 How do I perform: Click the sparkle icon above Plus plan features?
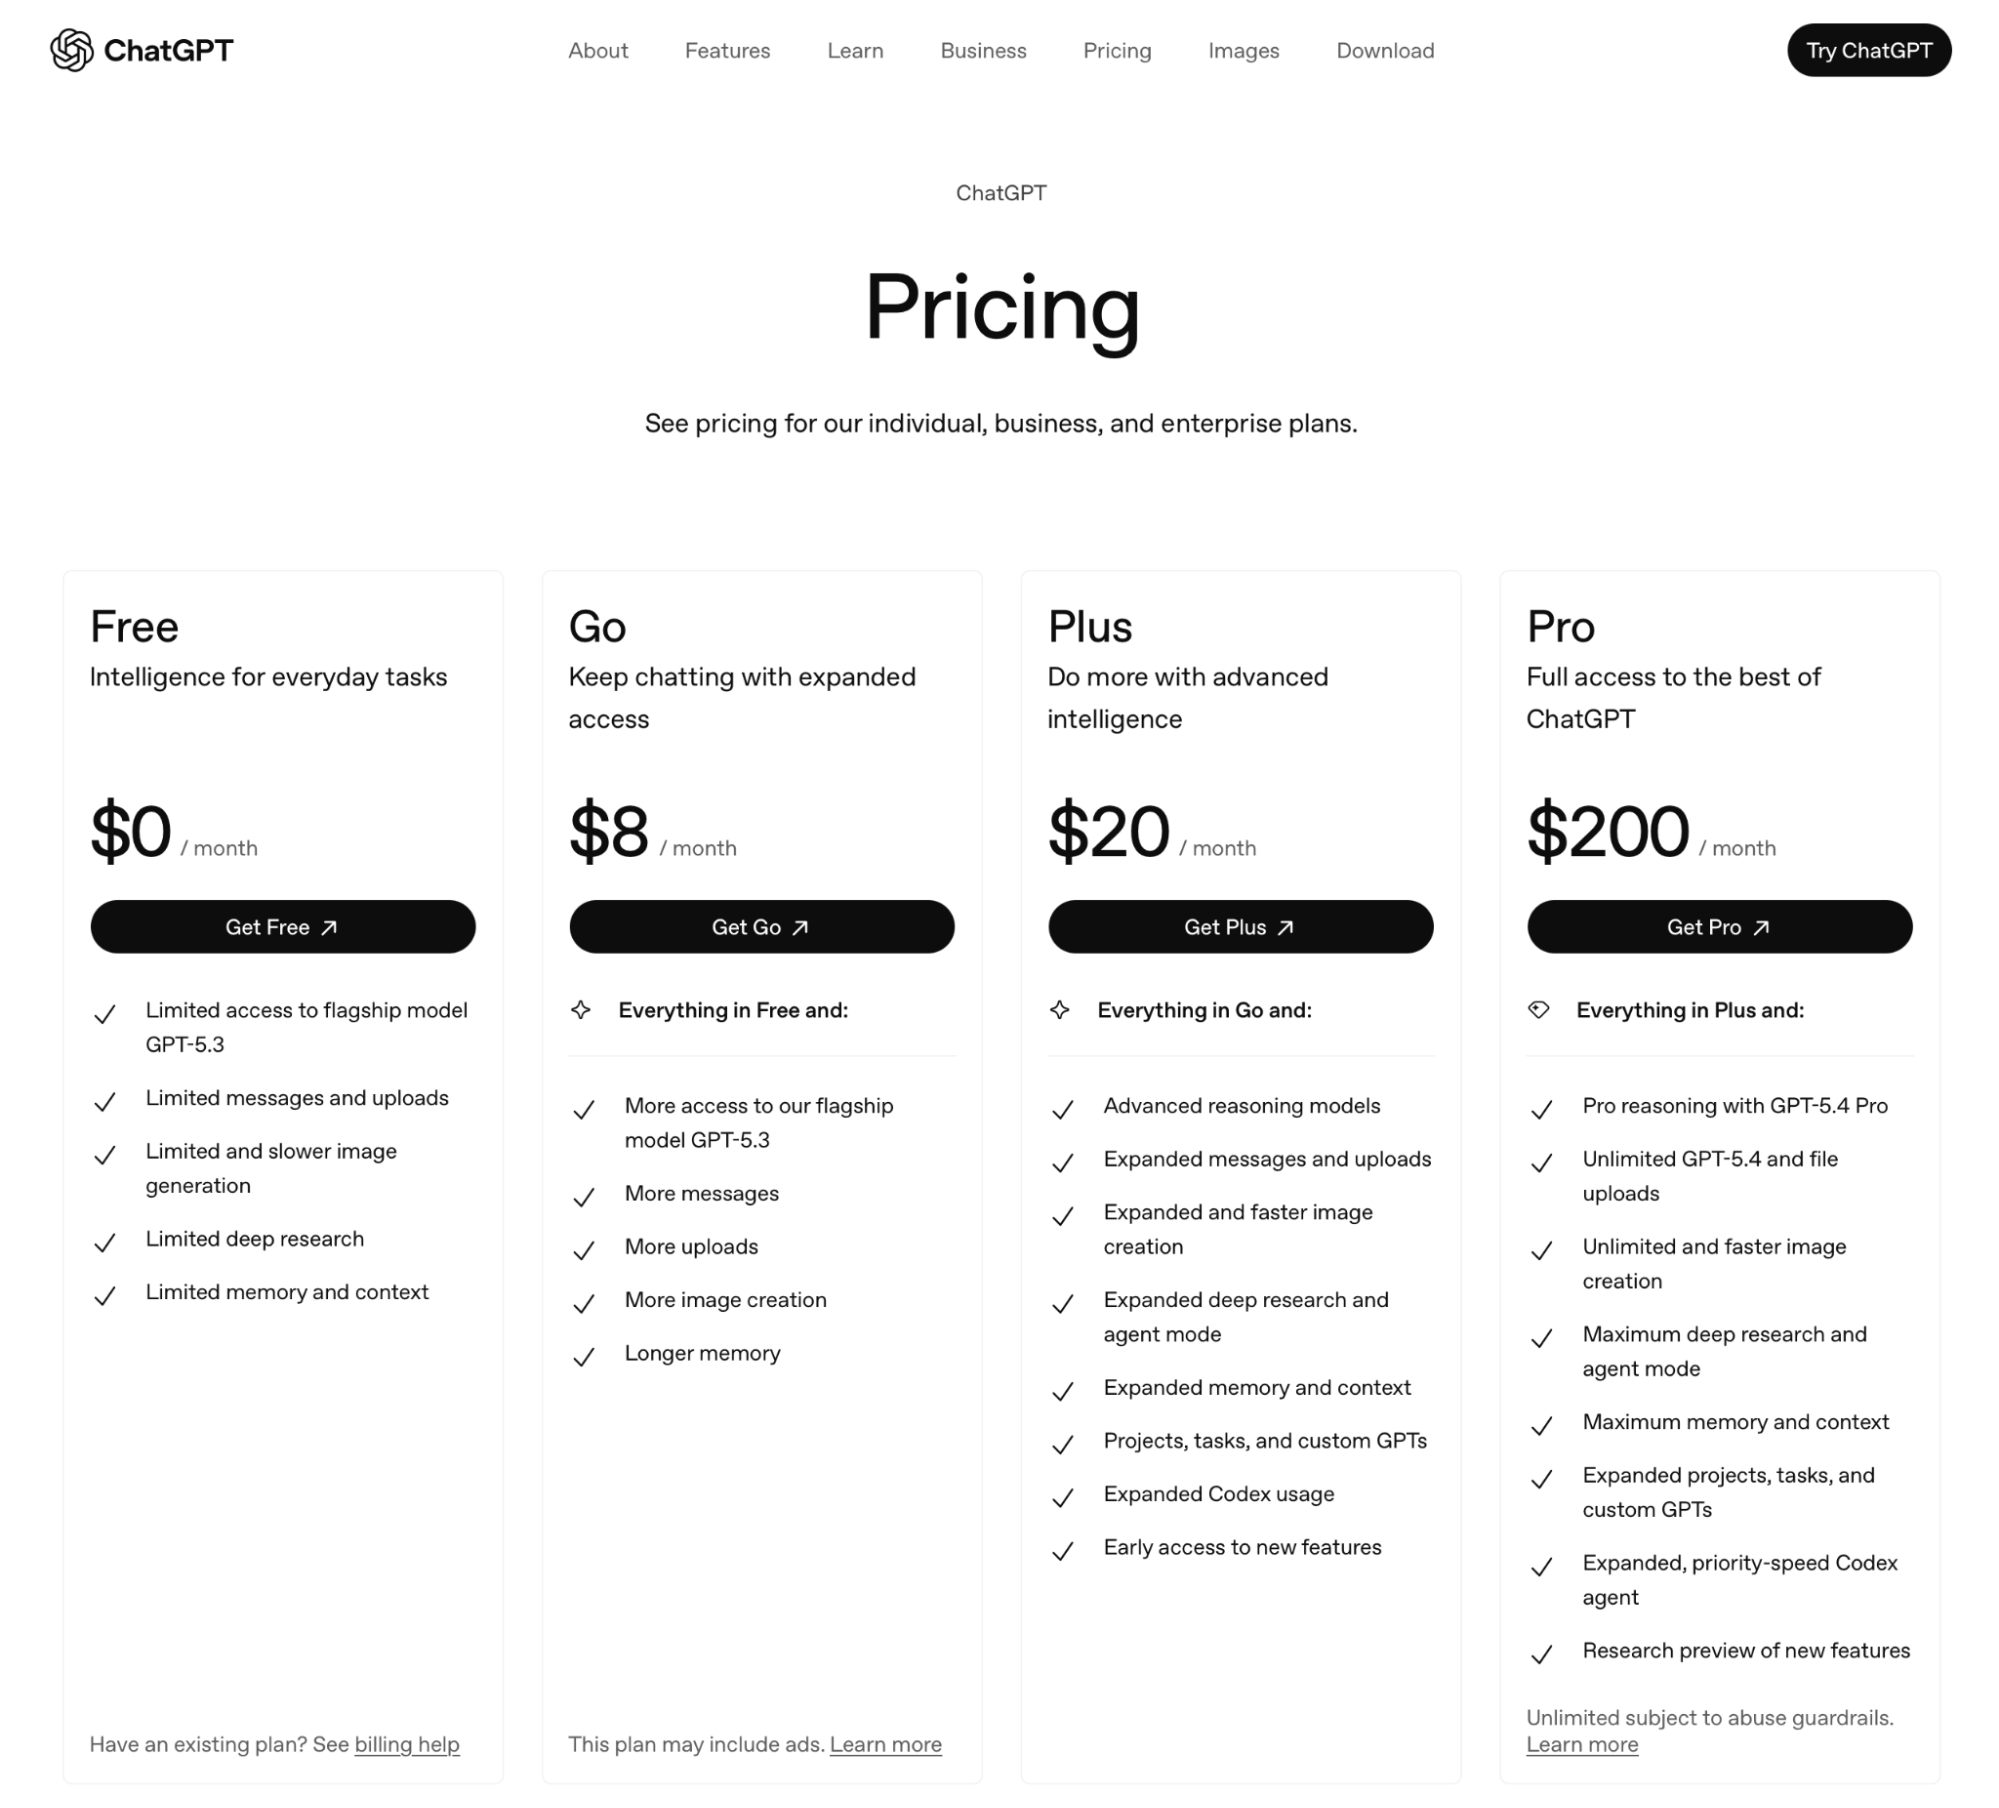click(1061, 1011)
